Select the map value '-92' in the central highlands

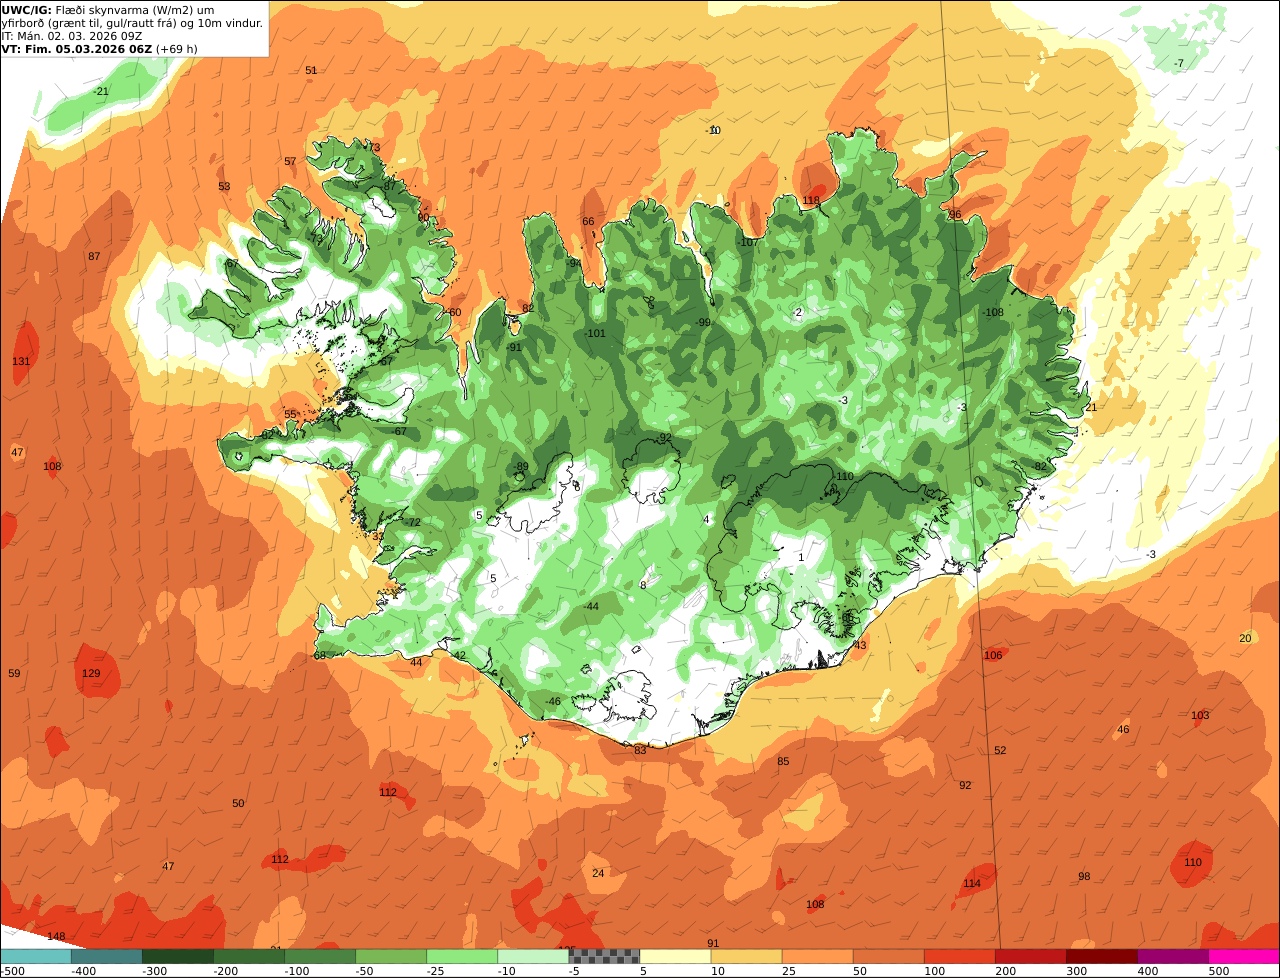[665, 438]
